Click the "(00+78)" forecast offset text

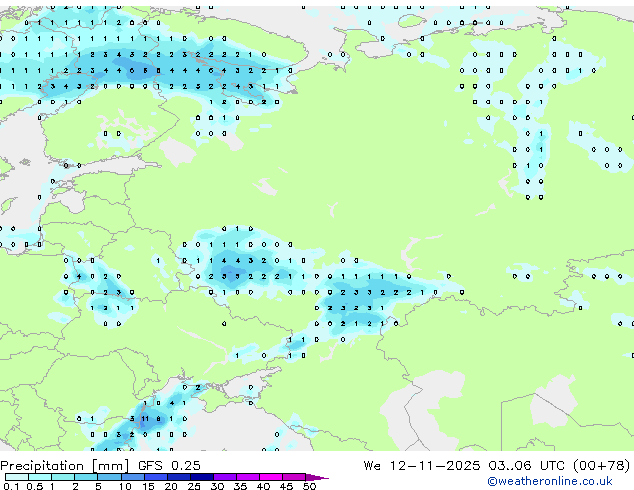pyautogui.click(x=601, y=466)
